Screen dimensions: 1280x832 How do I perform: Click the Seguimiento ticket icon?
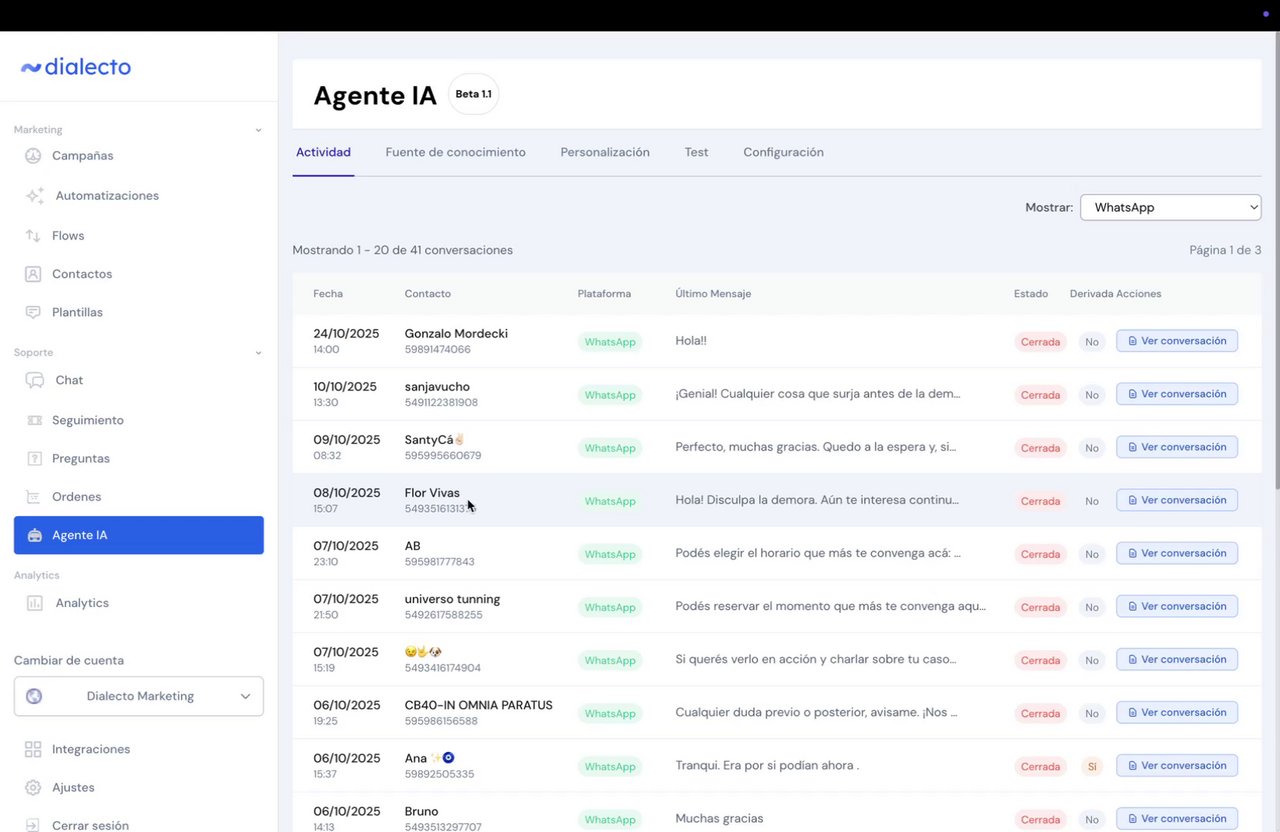34,420
